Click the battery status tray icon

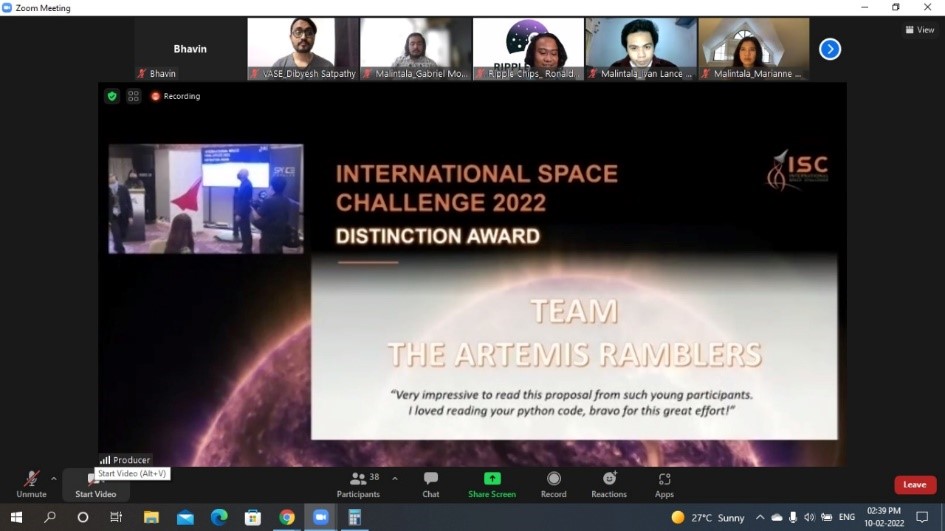click(827, 517)
